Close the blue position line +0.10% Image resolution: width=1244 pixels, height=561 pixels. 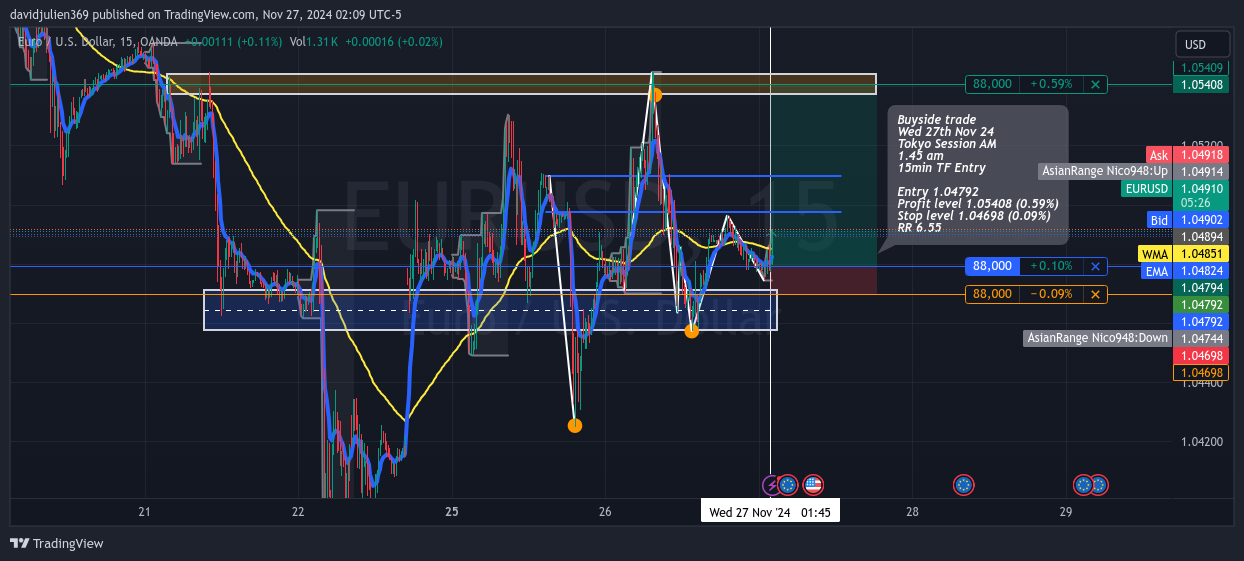point(1096,266)
